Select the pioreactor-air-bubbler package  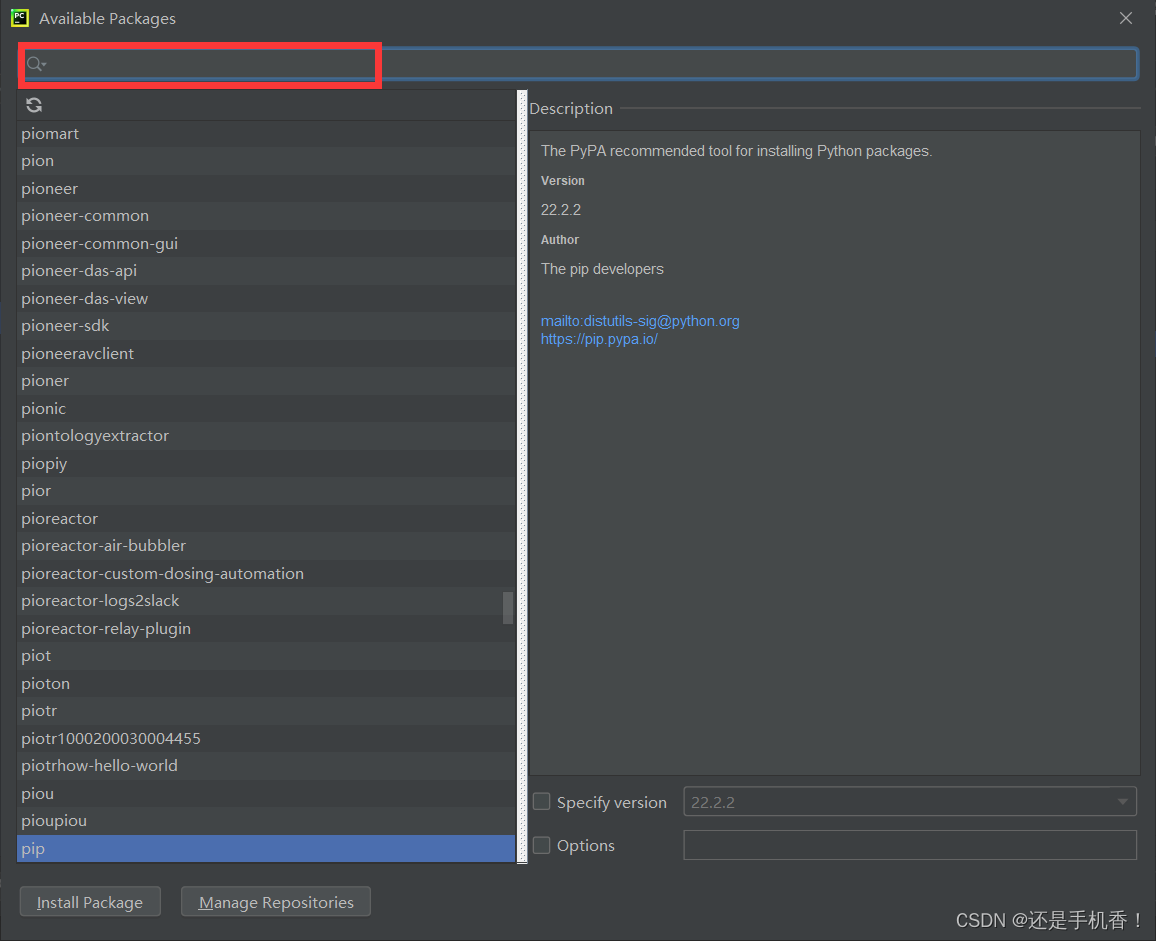[266, 546]
